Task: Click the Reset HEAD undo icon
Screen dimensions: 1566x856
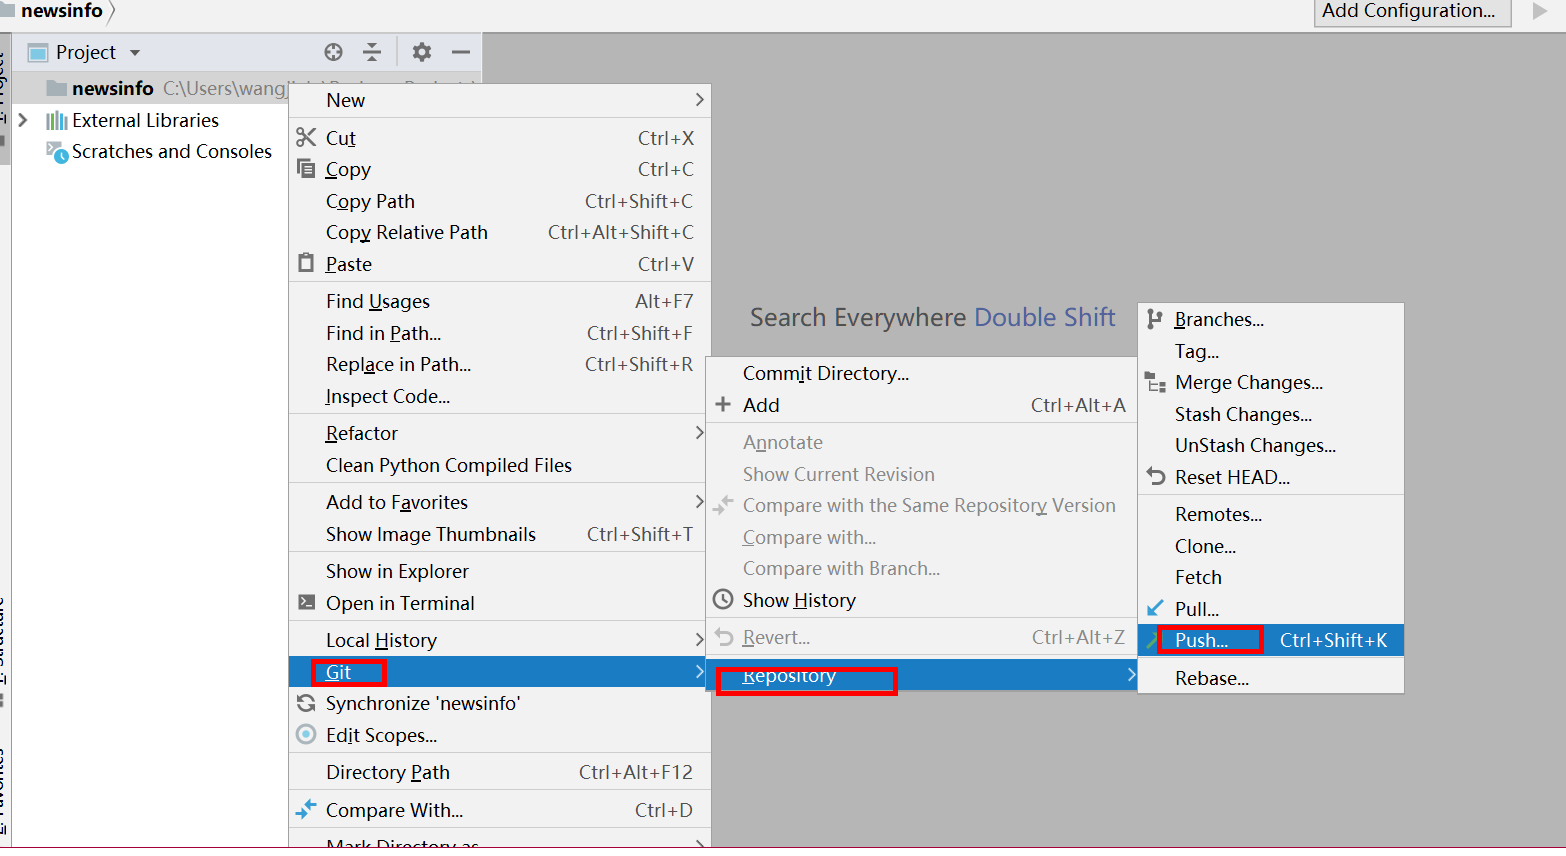Action: (x=1156, y=476)
